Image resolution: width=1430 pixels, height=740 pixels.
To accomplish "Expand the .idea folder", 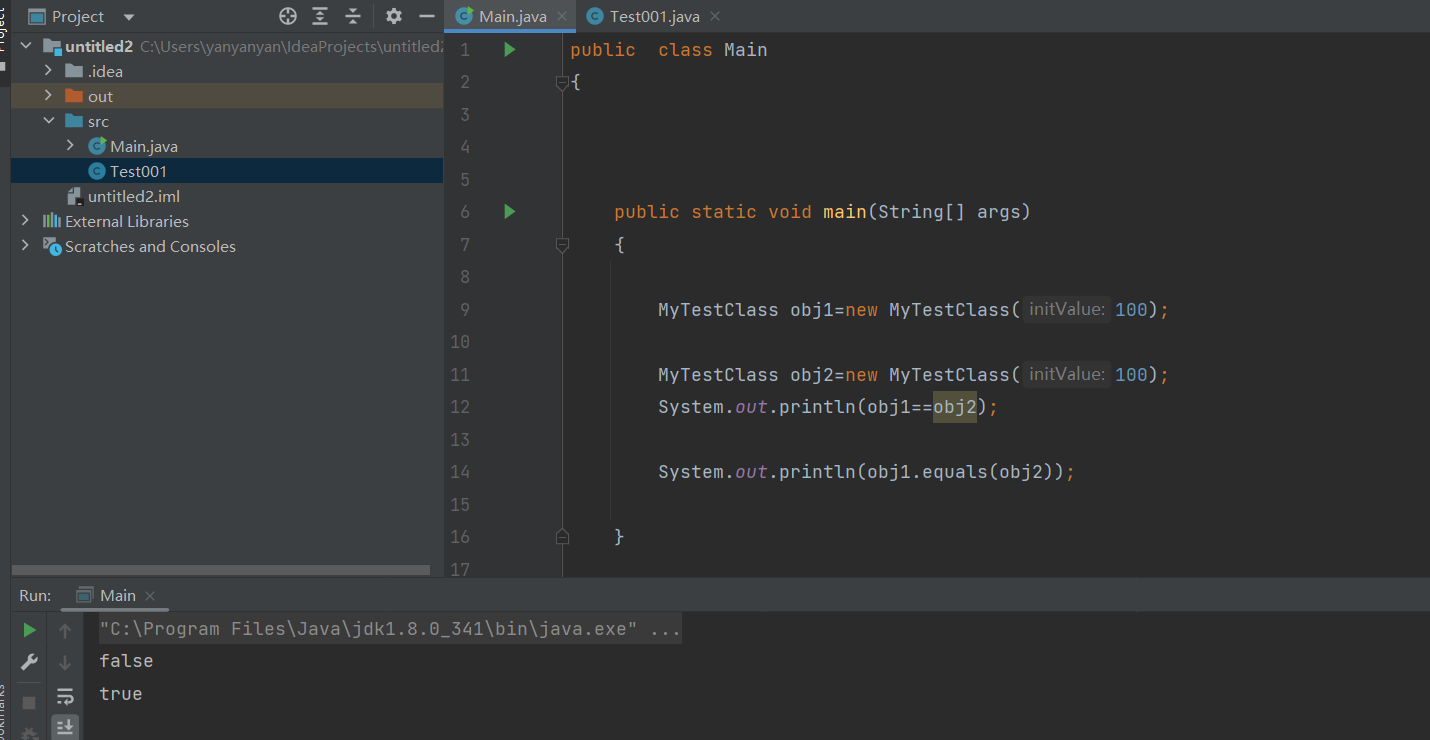I will (x=48, y=71).
